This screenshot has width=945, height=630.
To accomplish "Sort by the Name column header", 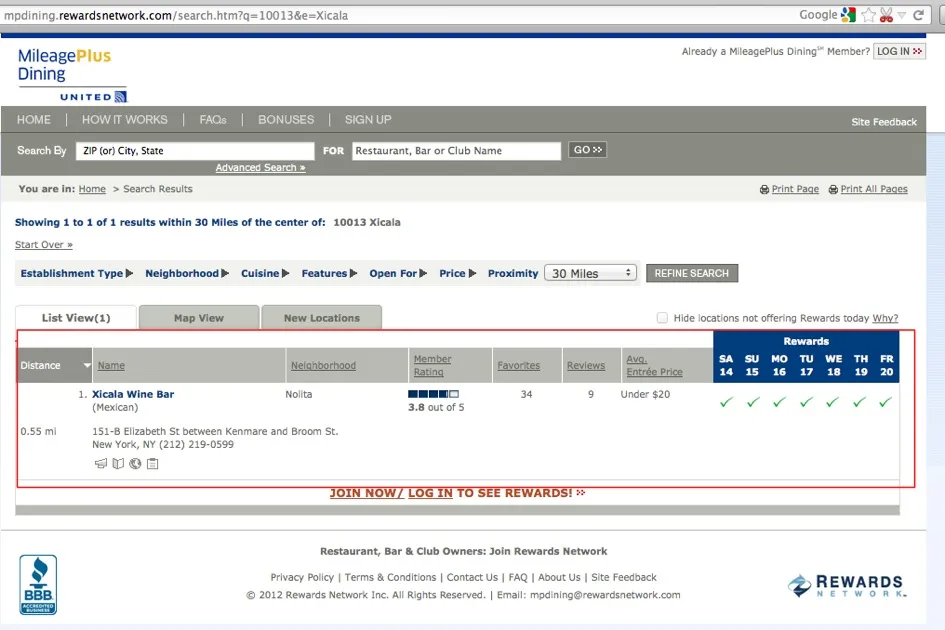I will (x=111, y=365).
